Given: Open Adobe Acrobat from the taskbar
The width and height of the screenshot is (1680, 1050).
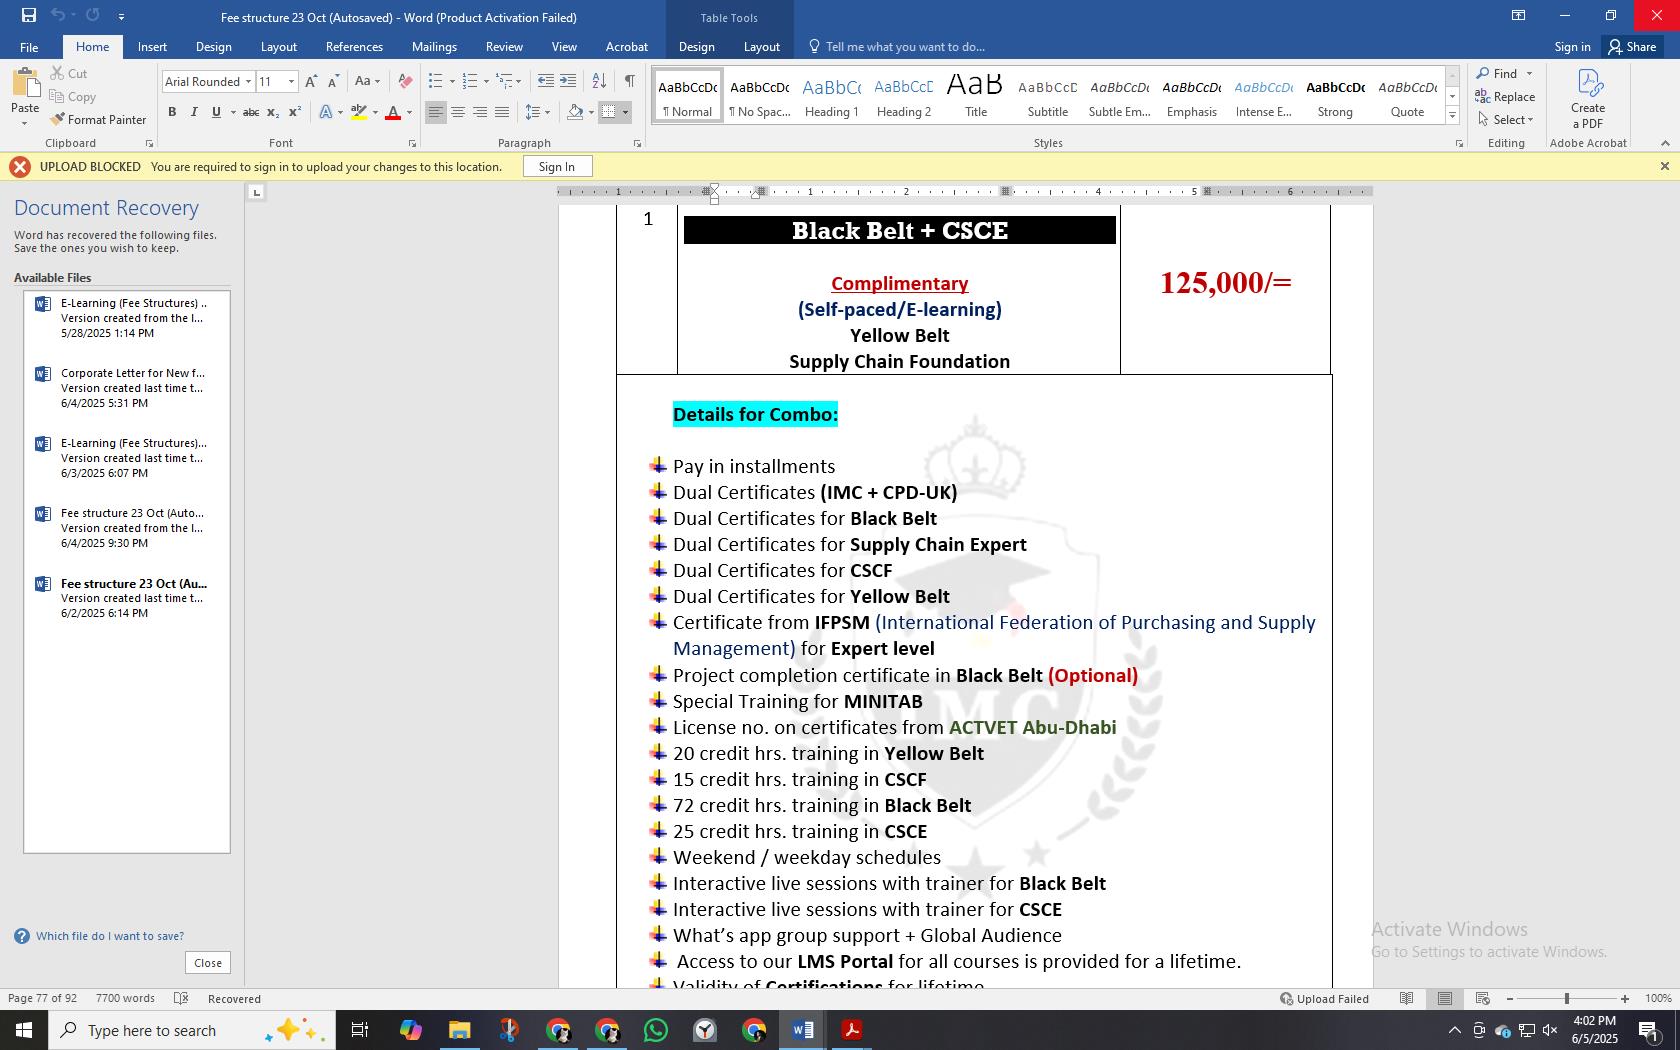Looking at the screenshot, I should coord(852,1030).
